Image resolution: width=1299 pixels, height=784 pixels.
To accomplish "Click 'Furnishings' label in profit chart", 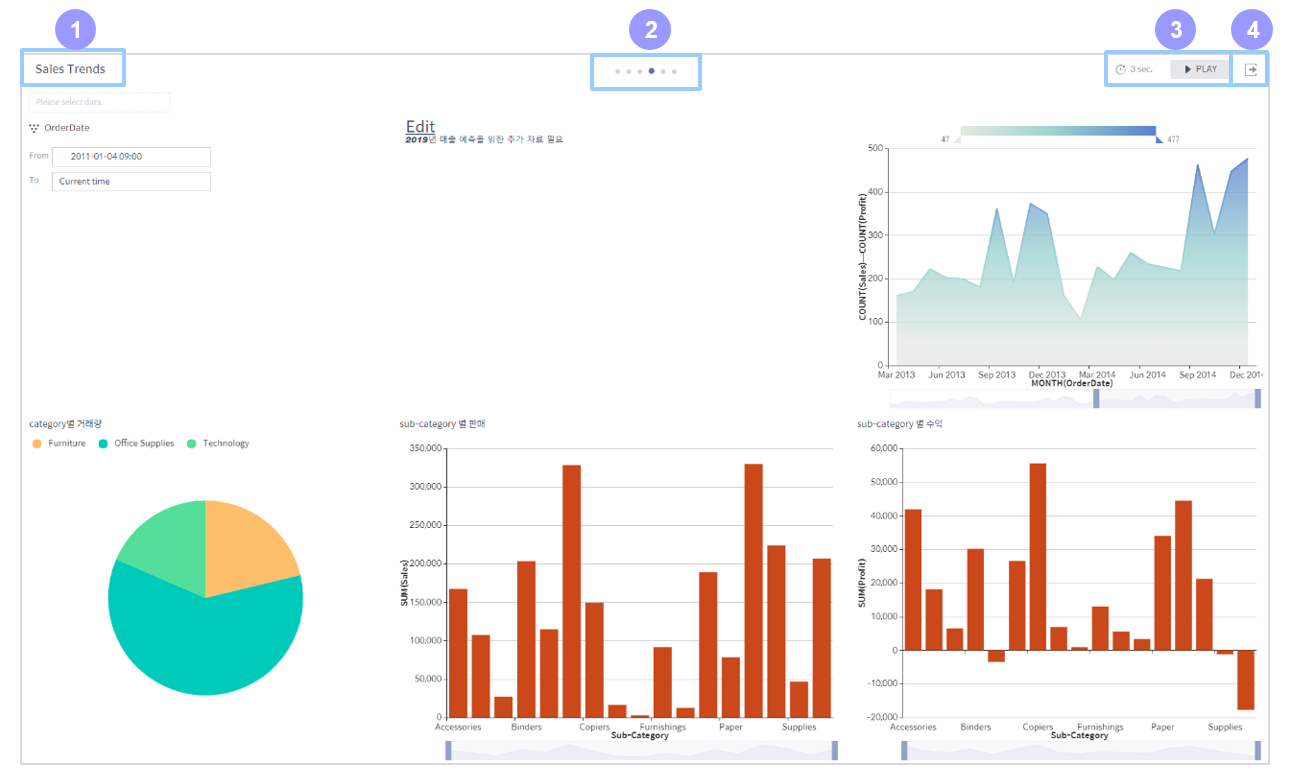I will tap(1100, 727).
